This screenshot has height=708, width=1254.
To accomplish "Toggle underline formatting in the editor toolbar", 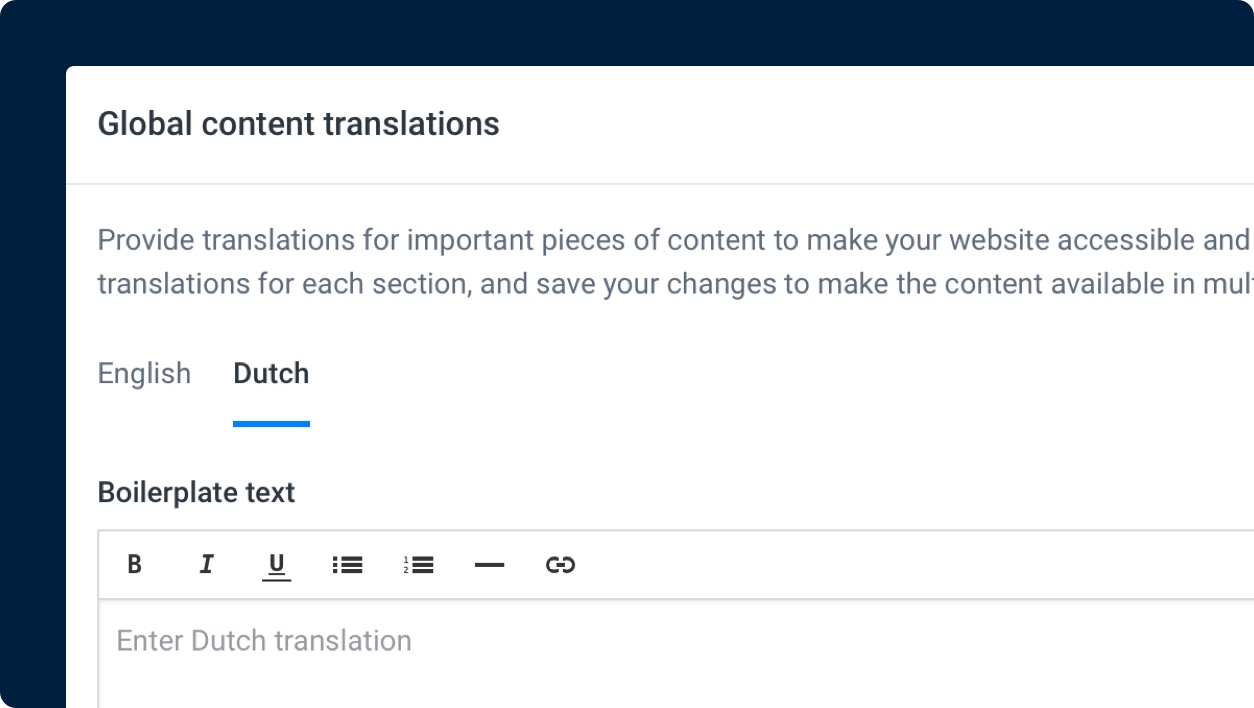I will click(276, 565).
